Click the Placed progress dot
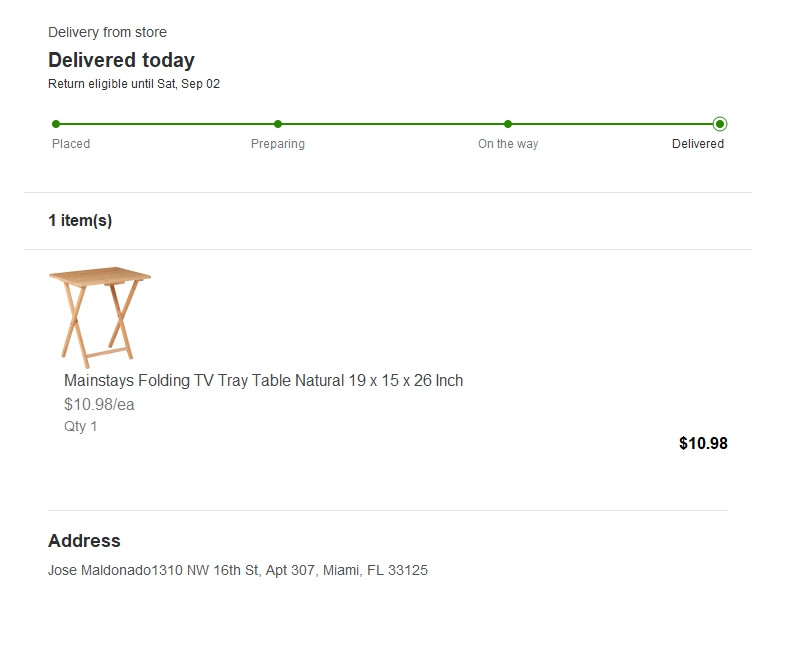This screenshot has width=800, height=646. (56, 124)
